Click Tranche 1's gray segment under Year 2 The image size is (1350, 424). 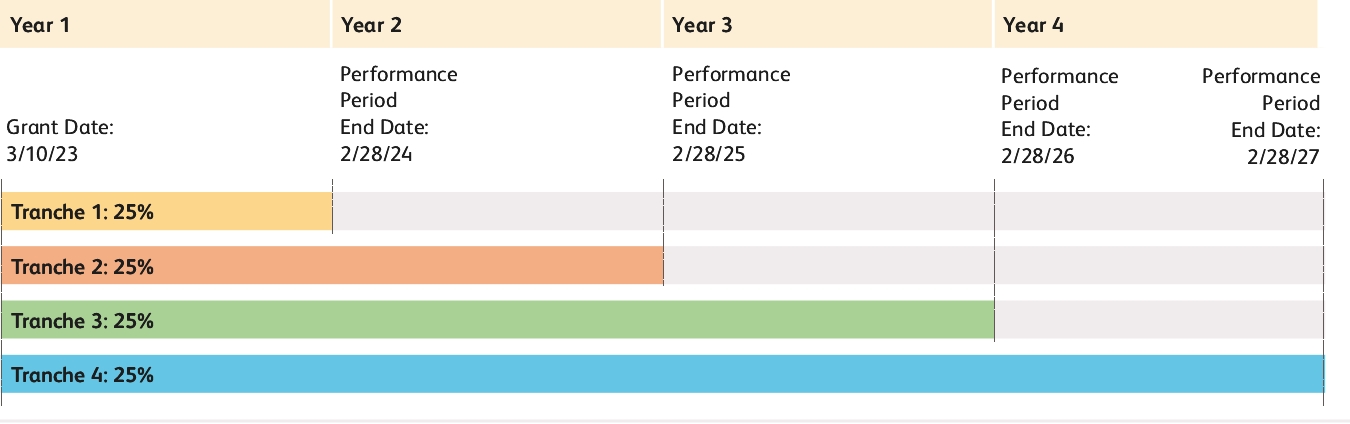(498, 212)
